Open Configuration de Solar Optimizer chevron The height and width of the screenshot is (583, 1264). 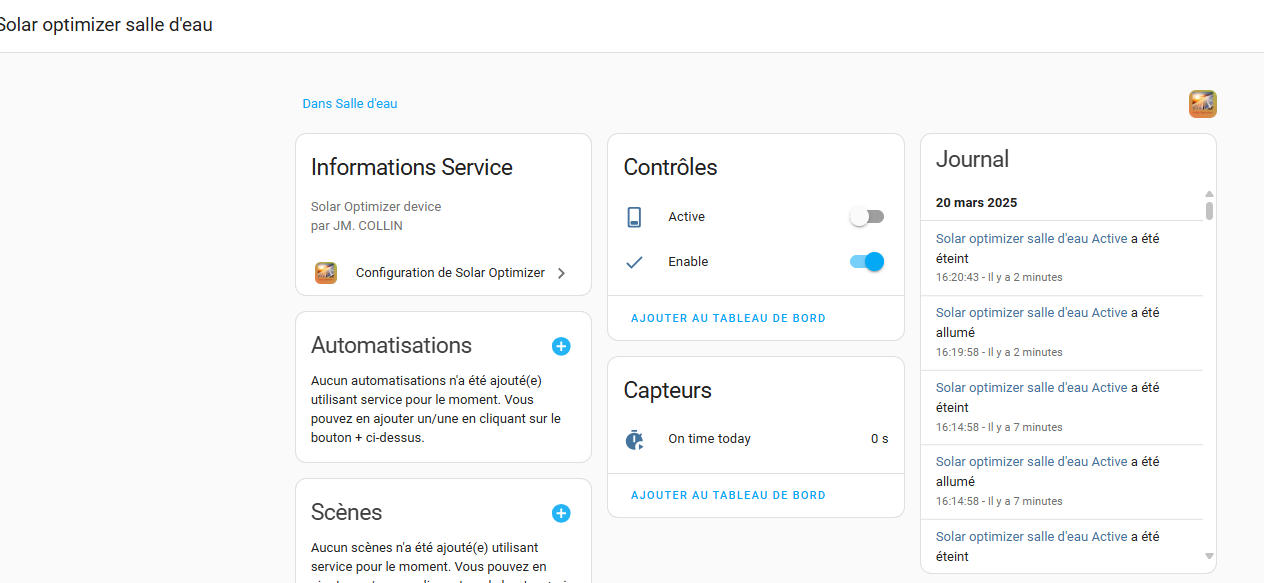pyautogui.click(x=561, y=273)
